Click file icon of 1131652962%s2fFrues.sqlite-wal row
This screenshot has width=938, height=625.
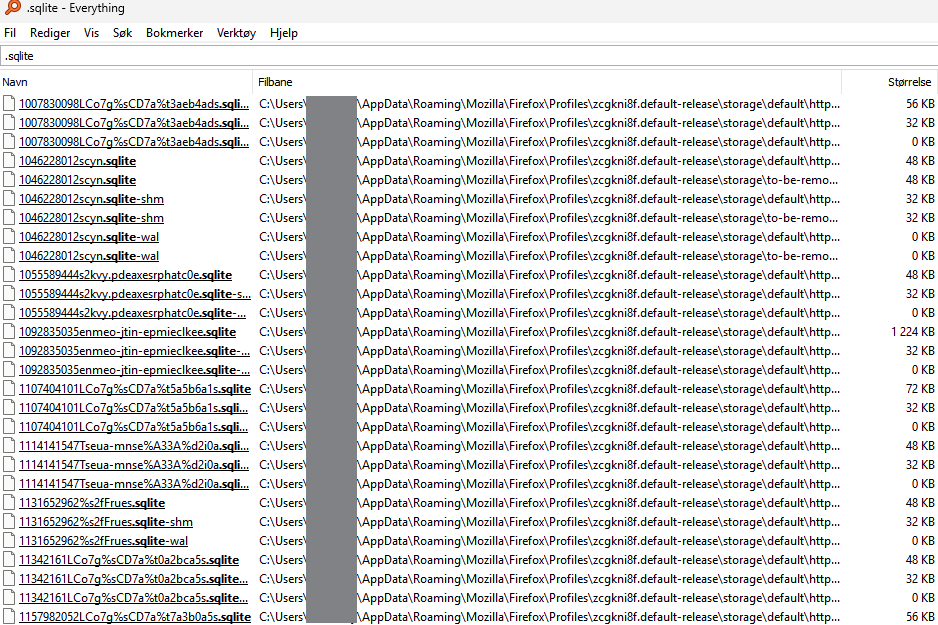[x=9, y=541]
